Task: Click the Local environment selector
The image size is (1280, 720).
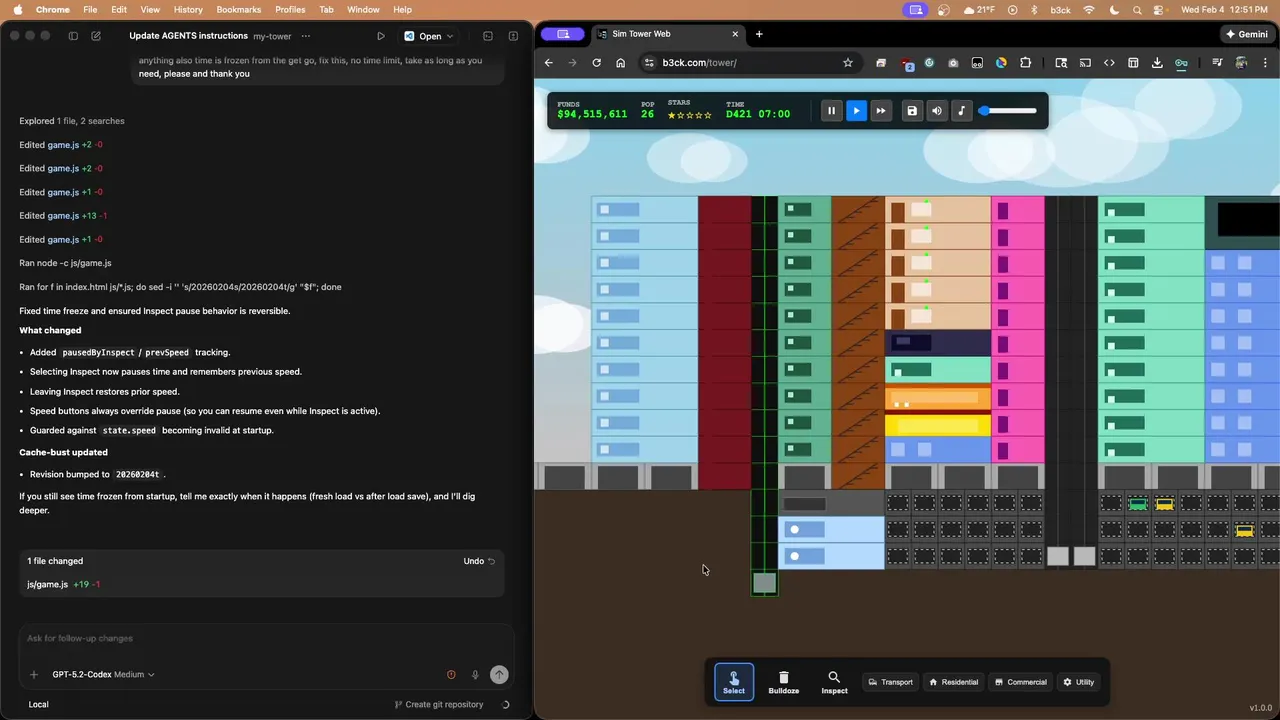Action: point(38,704)
